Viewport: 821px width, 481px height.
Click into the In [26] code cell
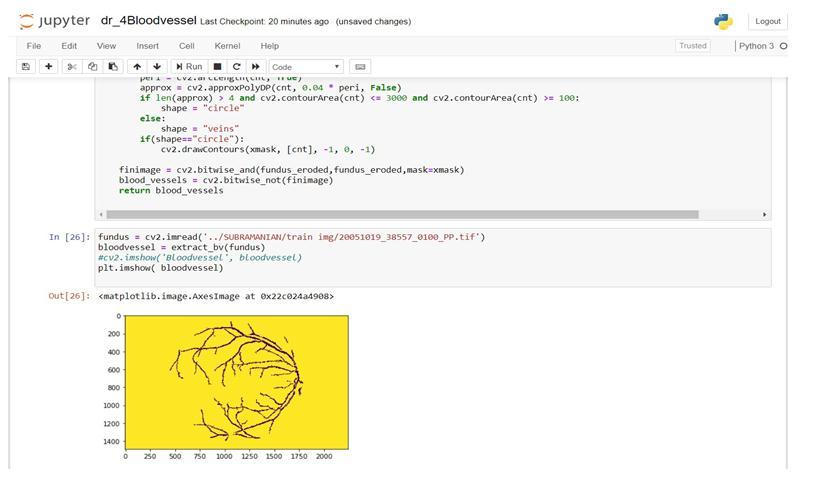coord(432,258)
